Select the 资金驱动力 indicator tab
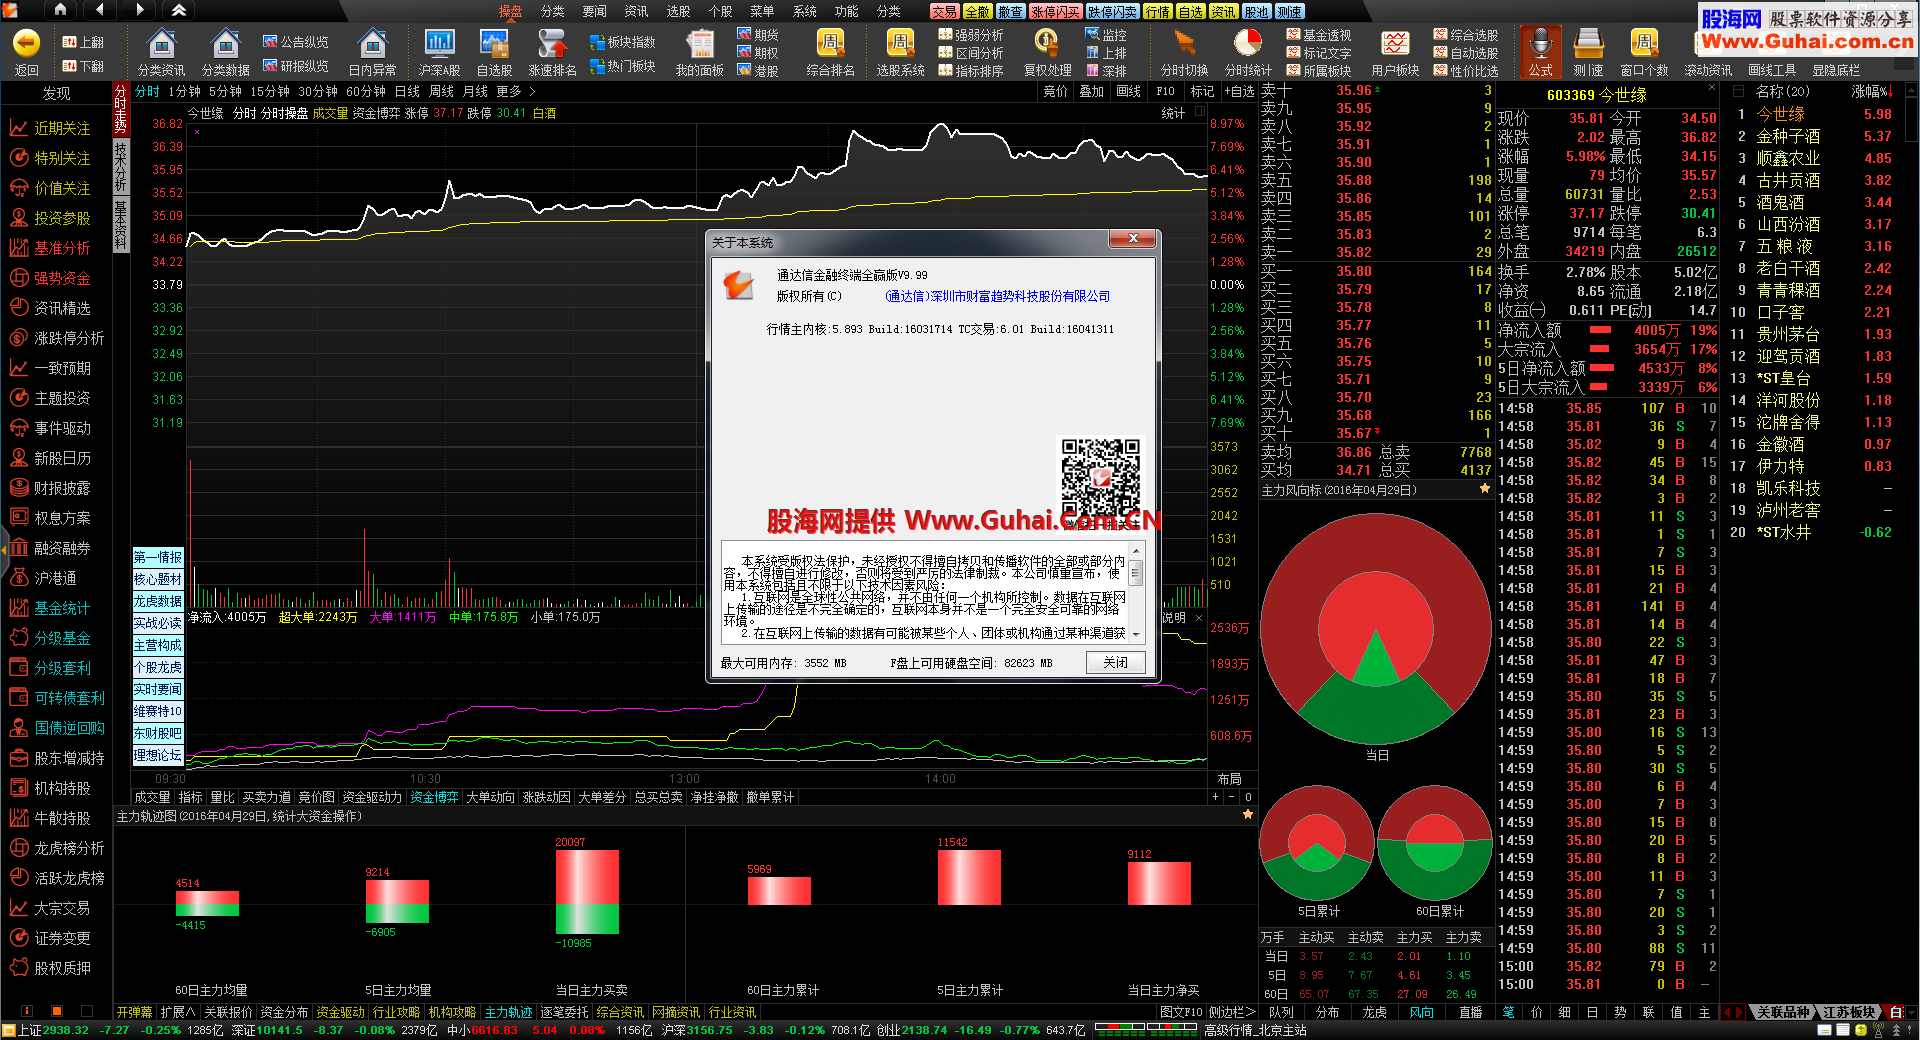The height and width of the screenshot is (1040, 1920). point(372,797)
